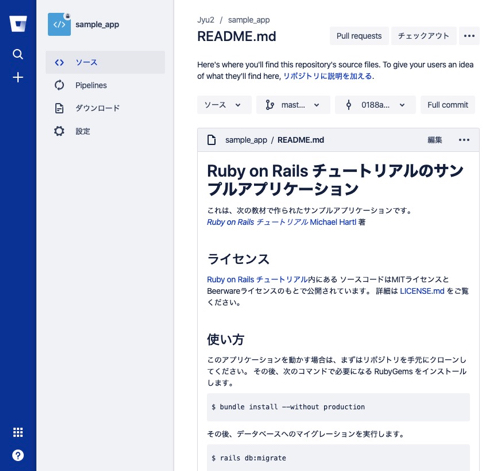Viewport: 500px width, 471px height.
Task: Go to ダウンロード in the navigation
Action: click(105, 108)
